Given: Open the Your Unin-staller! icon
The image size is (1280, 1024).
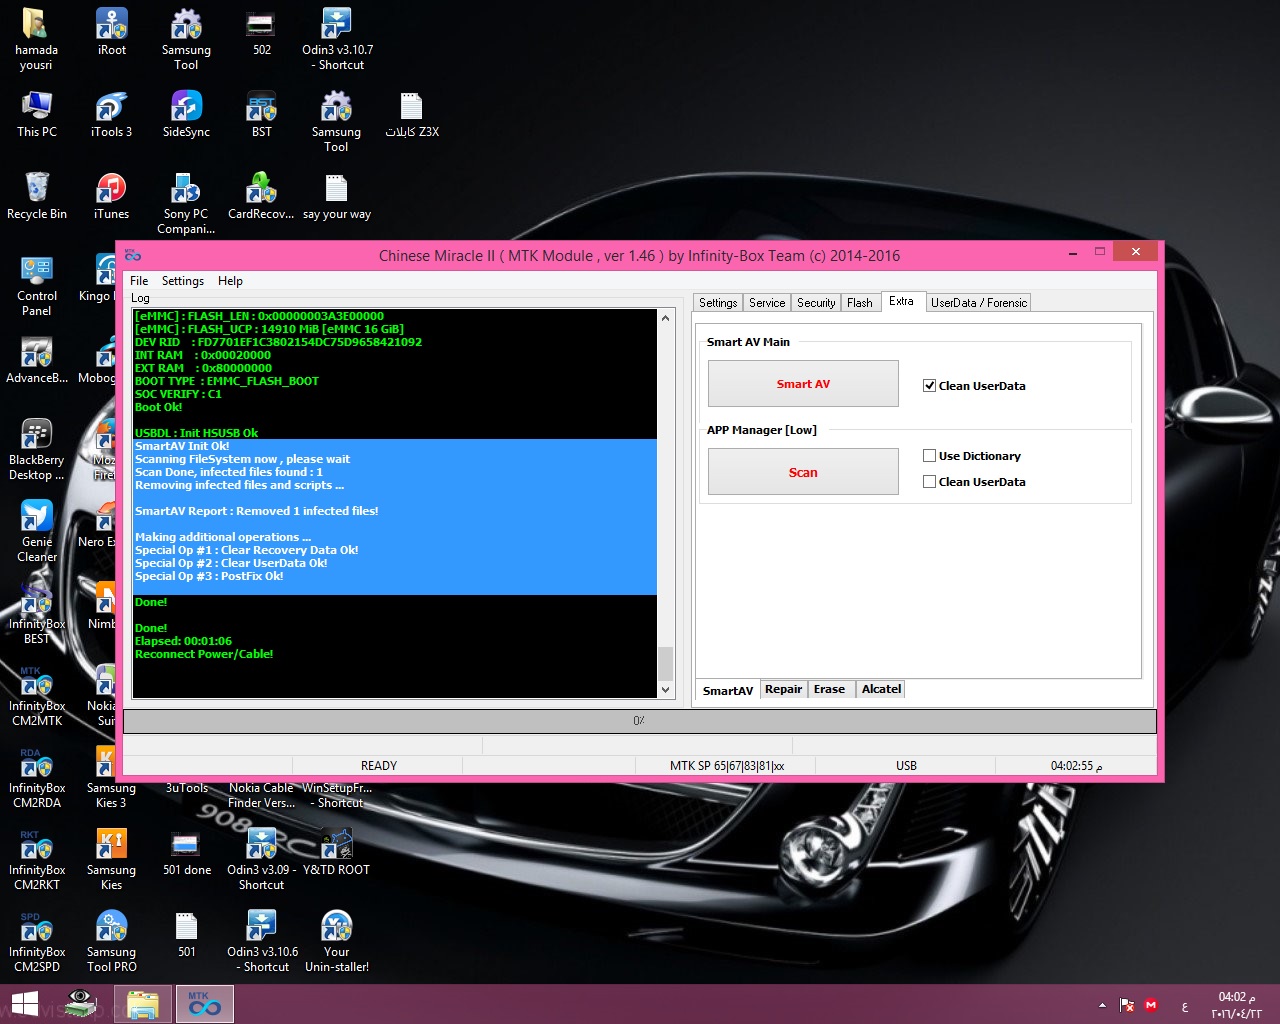Looking at the screenshot, I should pyautogui.click(x=337, y=941).
